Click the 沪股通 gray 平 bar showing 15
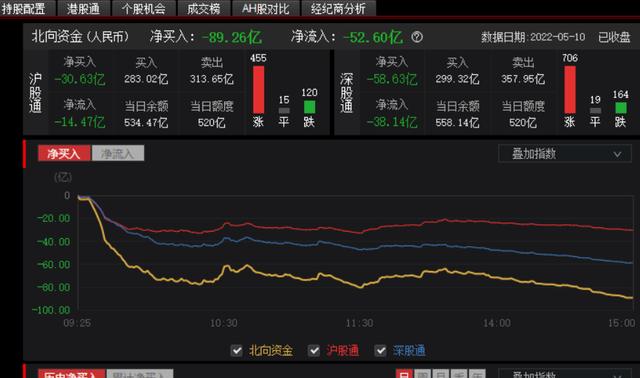Image resolution: width=640 pixels, height=378 pixels. (x=284, y=110)
